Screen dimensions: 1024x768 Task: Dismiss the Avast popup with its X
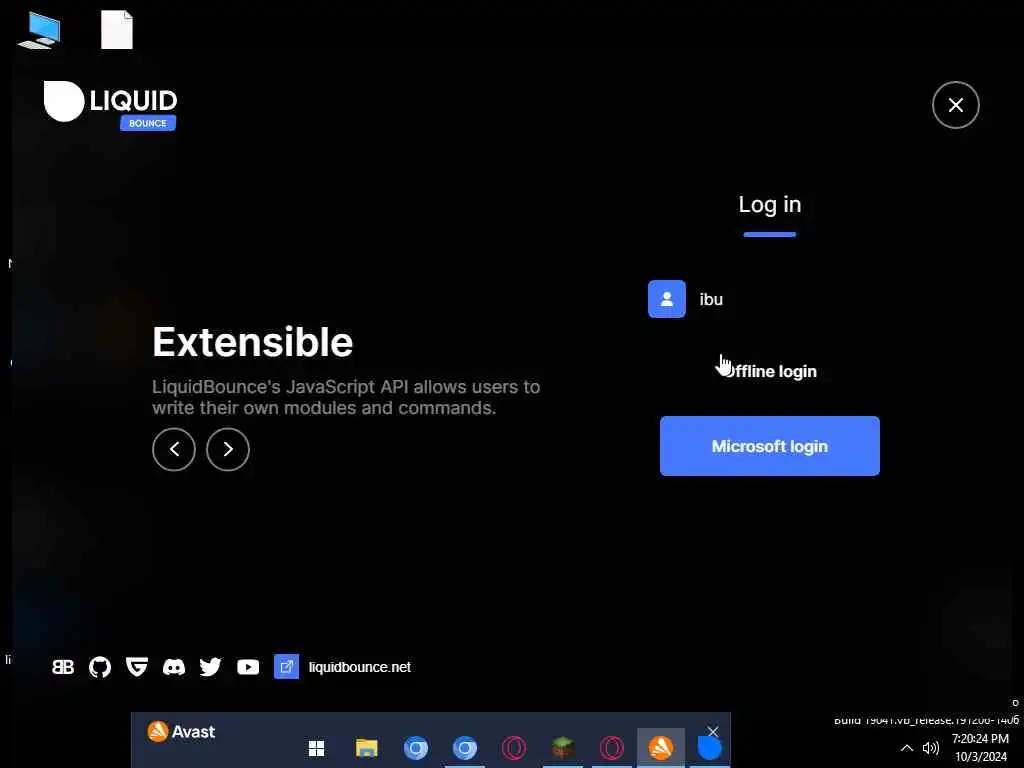[713, 731]
